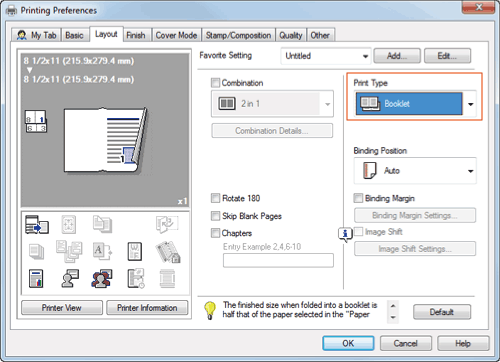Click the dark-bordered page icon in middle row
Image resolution: width=500 pixels, height=362 pixels.
coord(135,252)
